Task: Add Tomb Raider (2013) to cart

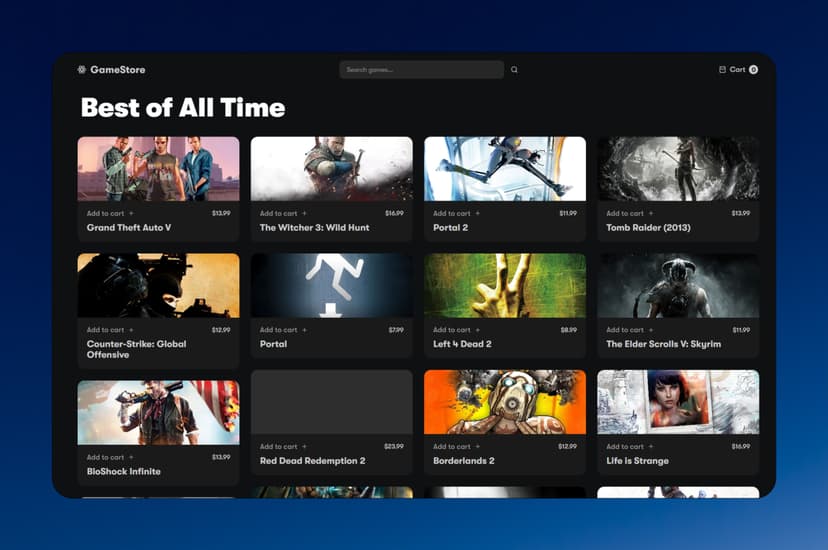Action: (x=630, y=213)
